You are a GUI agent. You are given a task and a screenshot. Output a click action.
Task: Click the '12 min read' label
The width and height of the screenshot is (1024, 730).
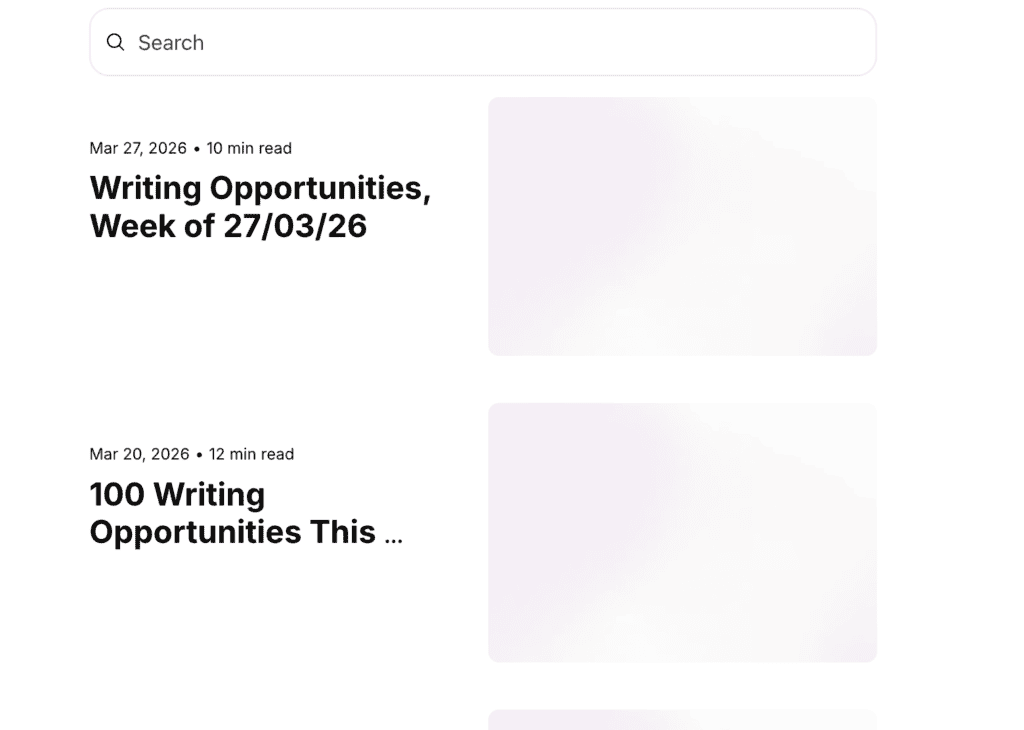(251, 454)
